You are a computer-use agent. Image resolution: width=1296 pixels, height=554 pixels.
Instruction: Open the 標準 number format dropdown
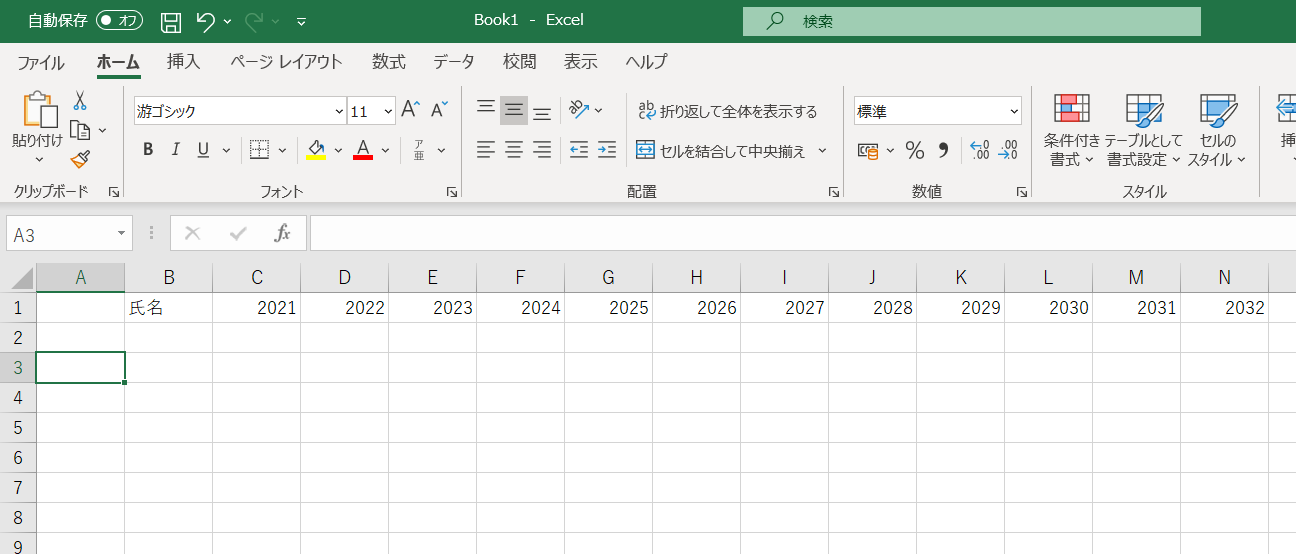point(1014,111)
